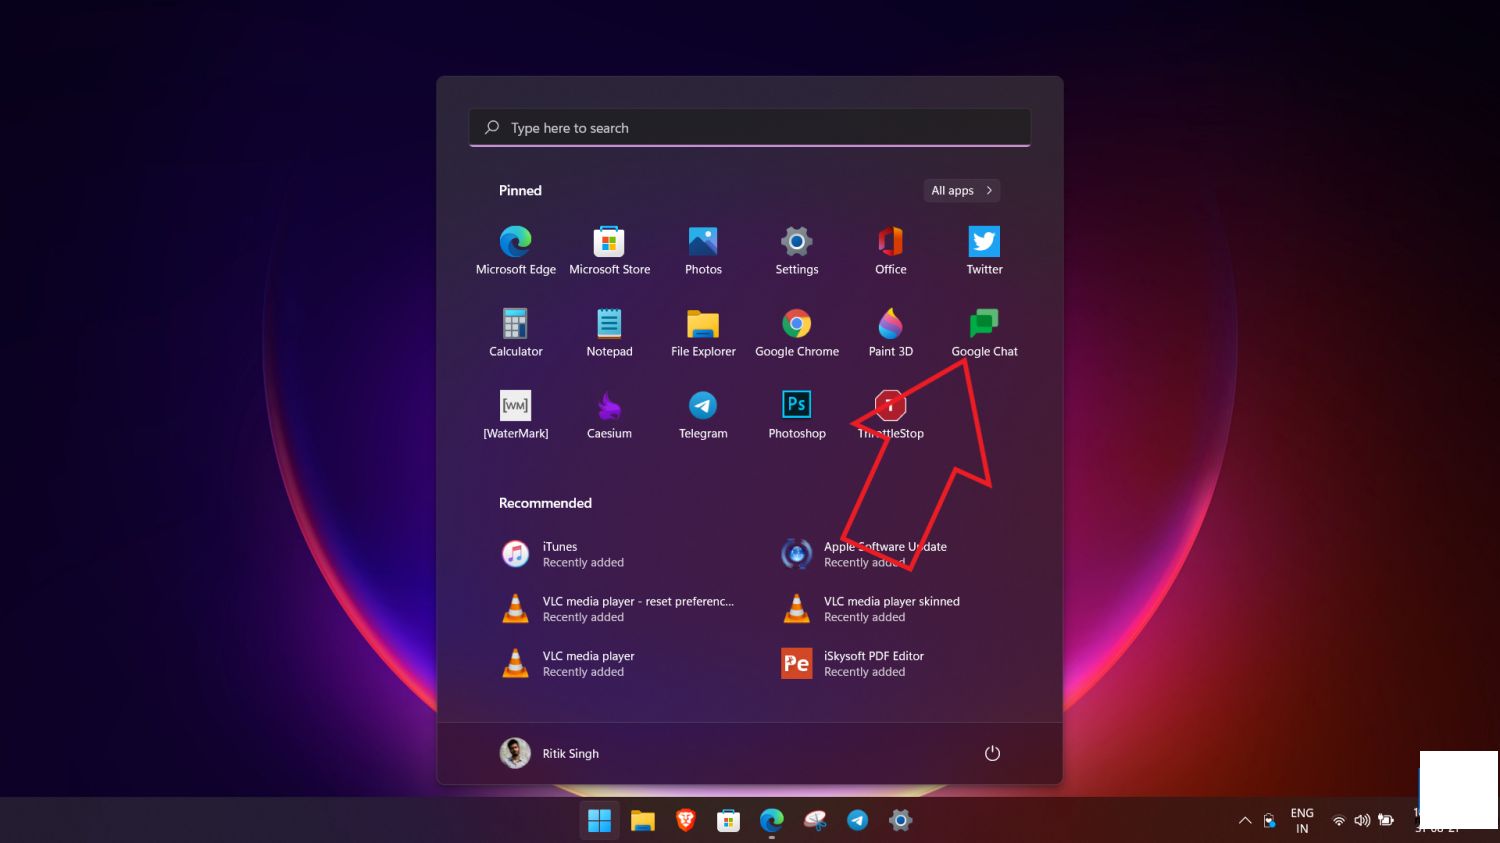Open the clipboard health tray icon
This screenshot has width=1500, height=843.
pyautogui.click(x=1269, y=821)
